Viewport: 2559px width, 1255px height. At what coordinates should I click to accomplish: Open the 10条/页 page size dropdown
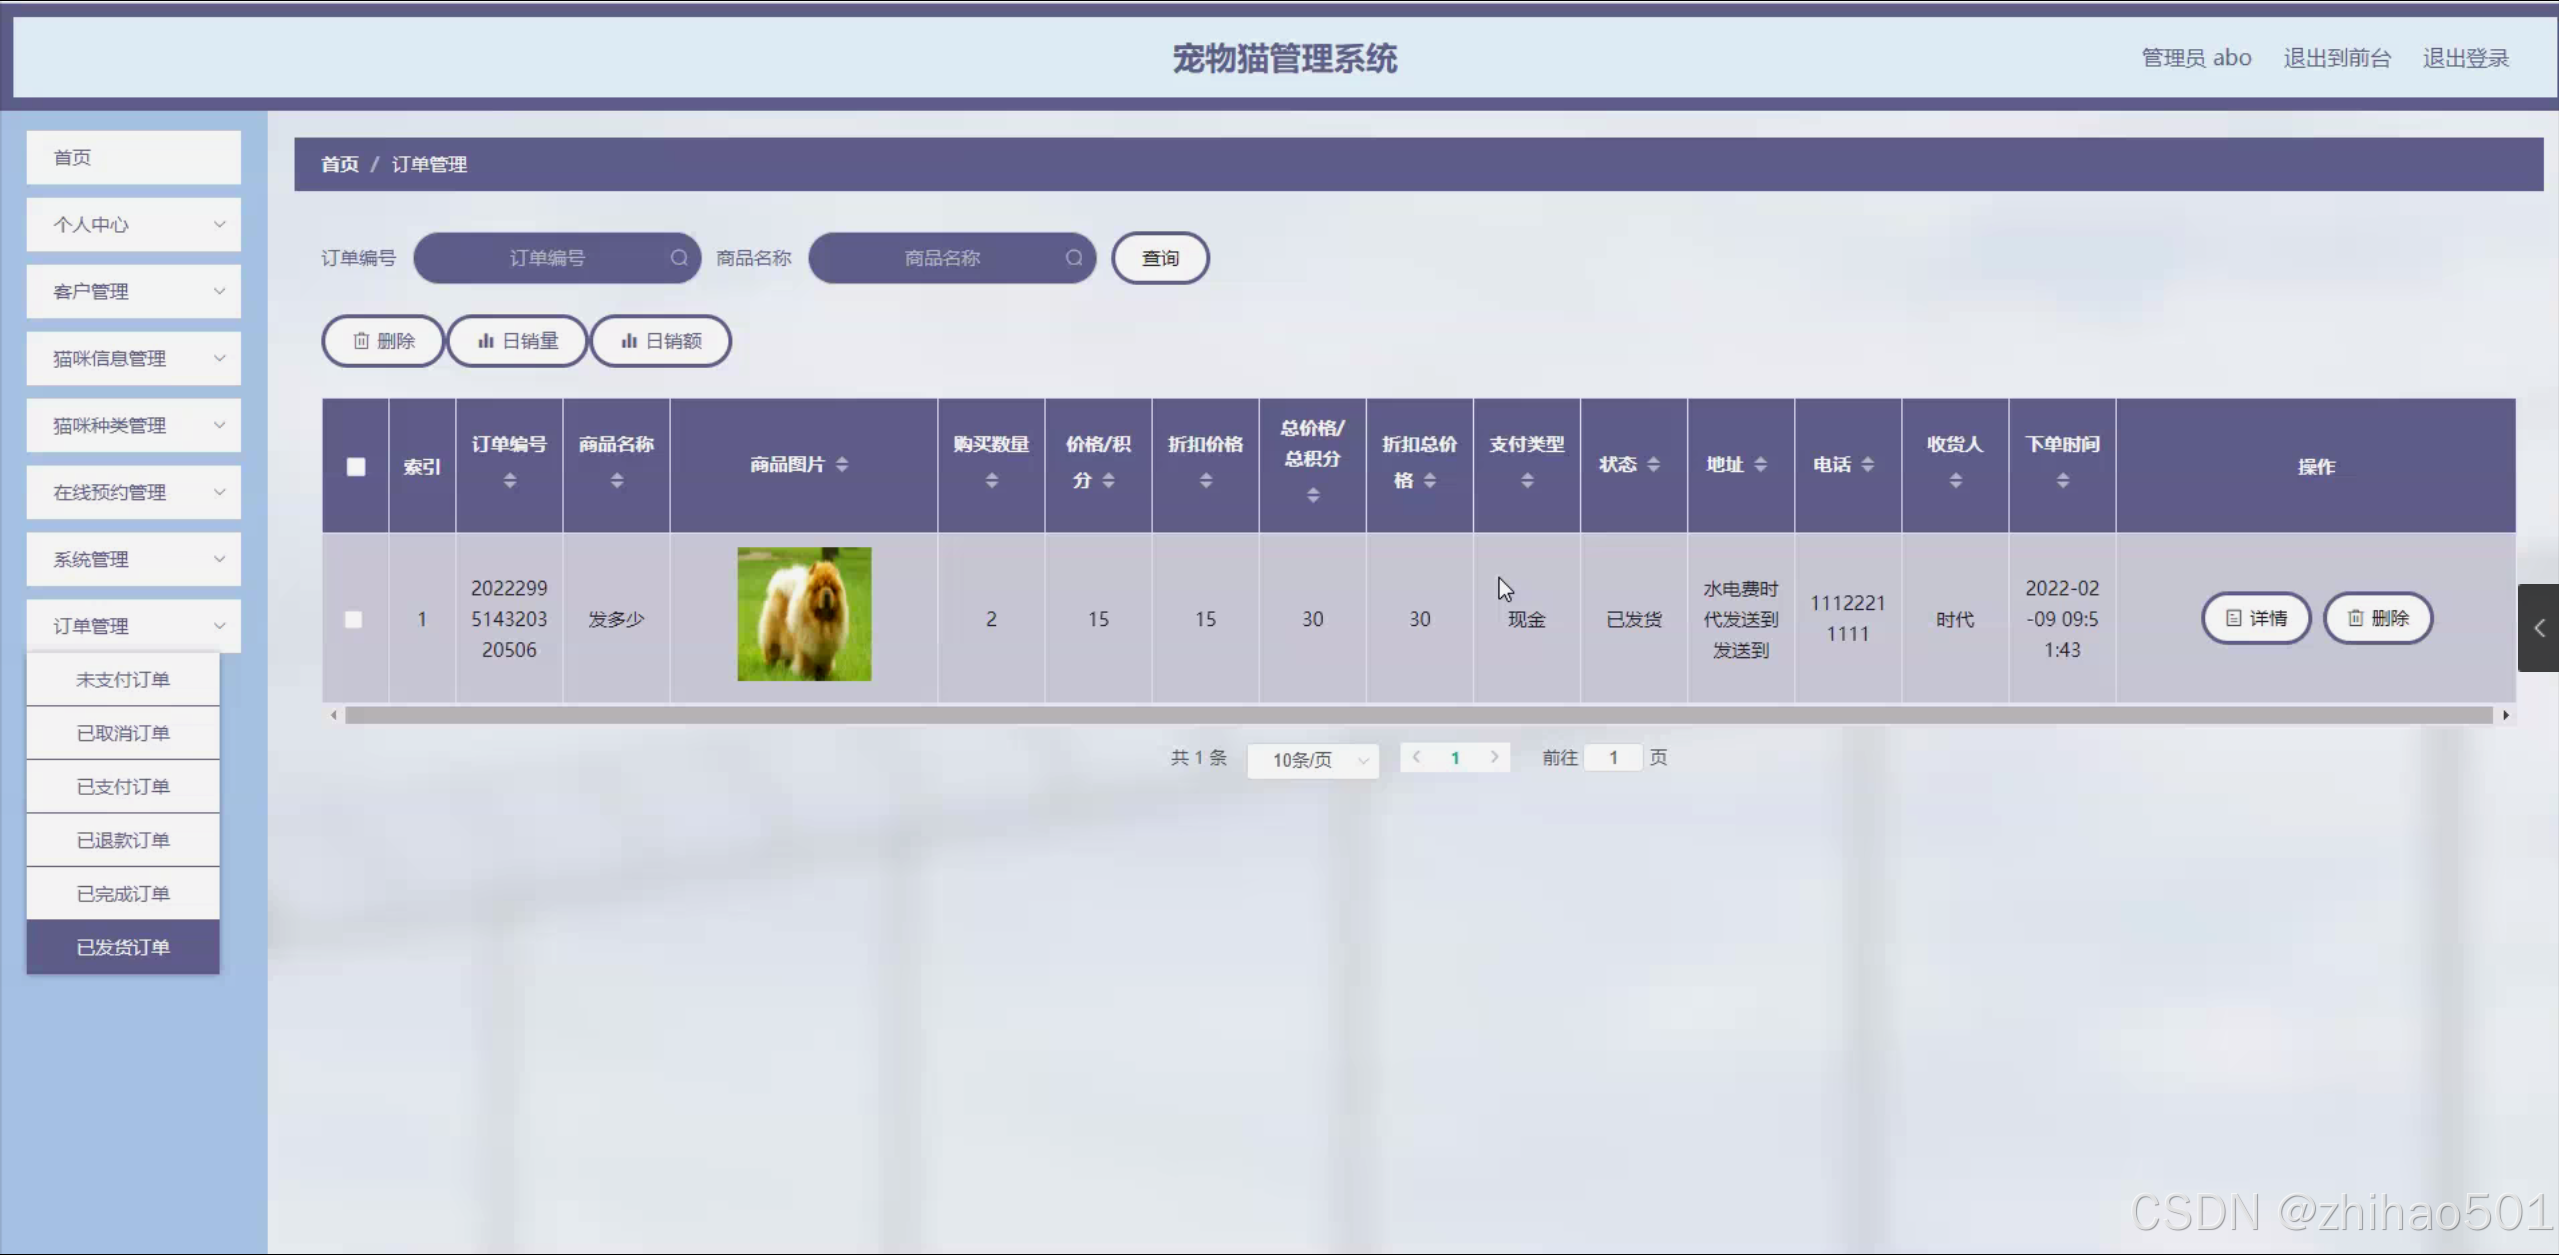[1313, 760]
